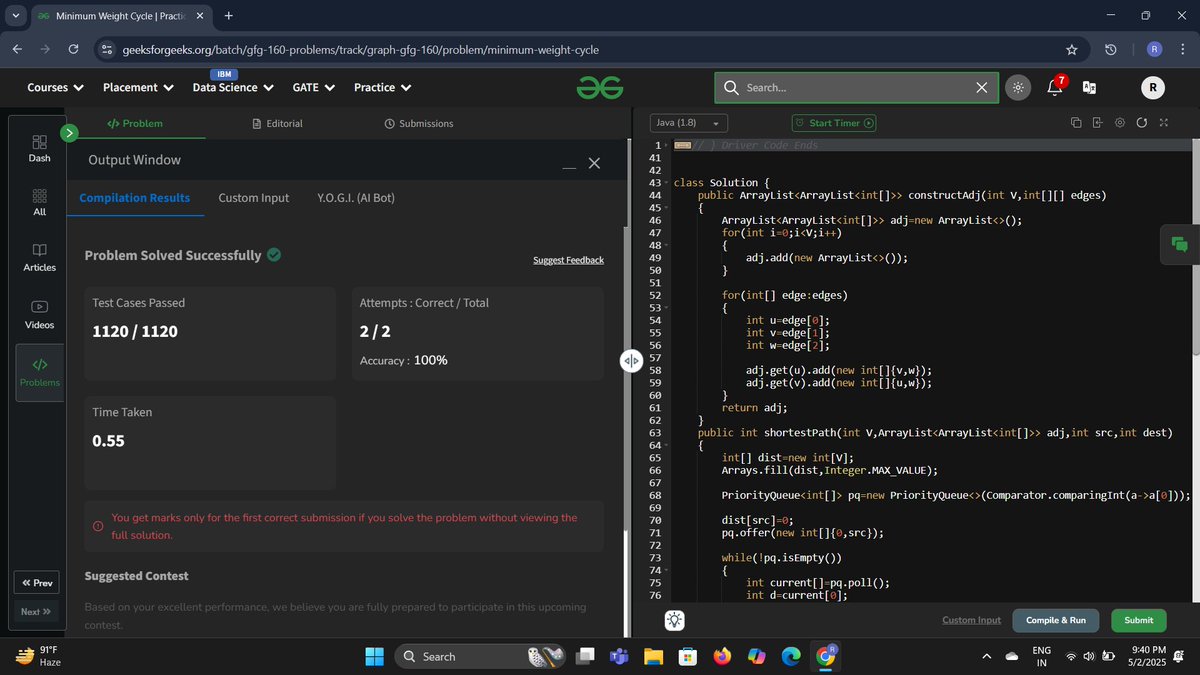Reload the page in Chrome
Image resolution: width=1200 pixels, height=675 pixels.
pyautogui.click(x=73, y=49)
